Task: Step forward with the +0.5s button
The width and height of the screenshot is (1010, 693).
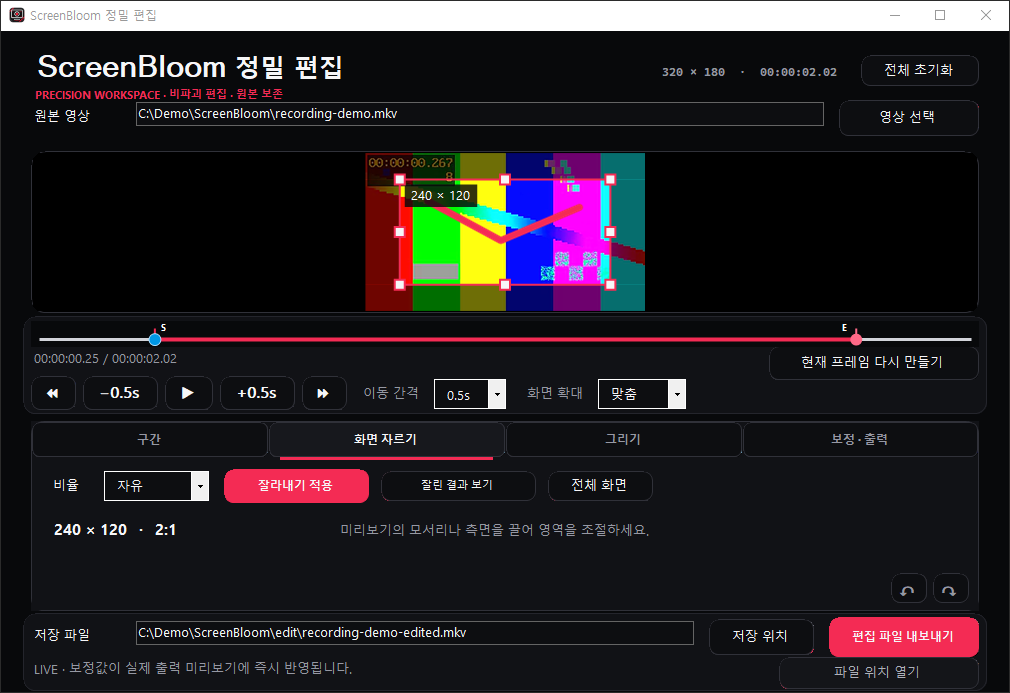Action: click(257, 393)
